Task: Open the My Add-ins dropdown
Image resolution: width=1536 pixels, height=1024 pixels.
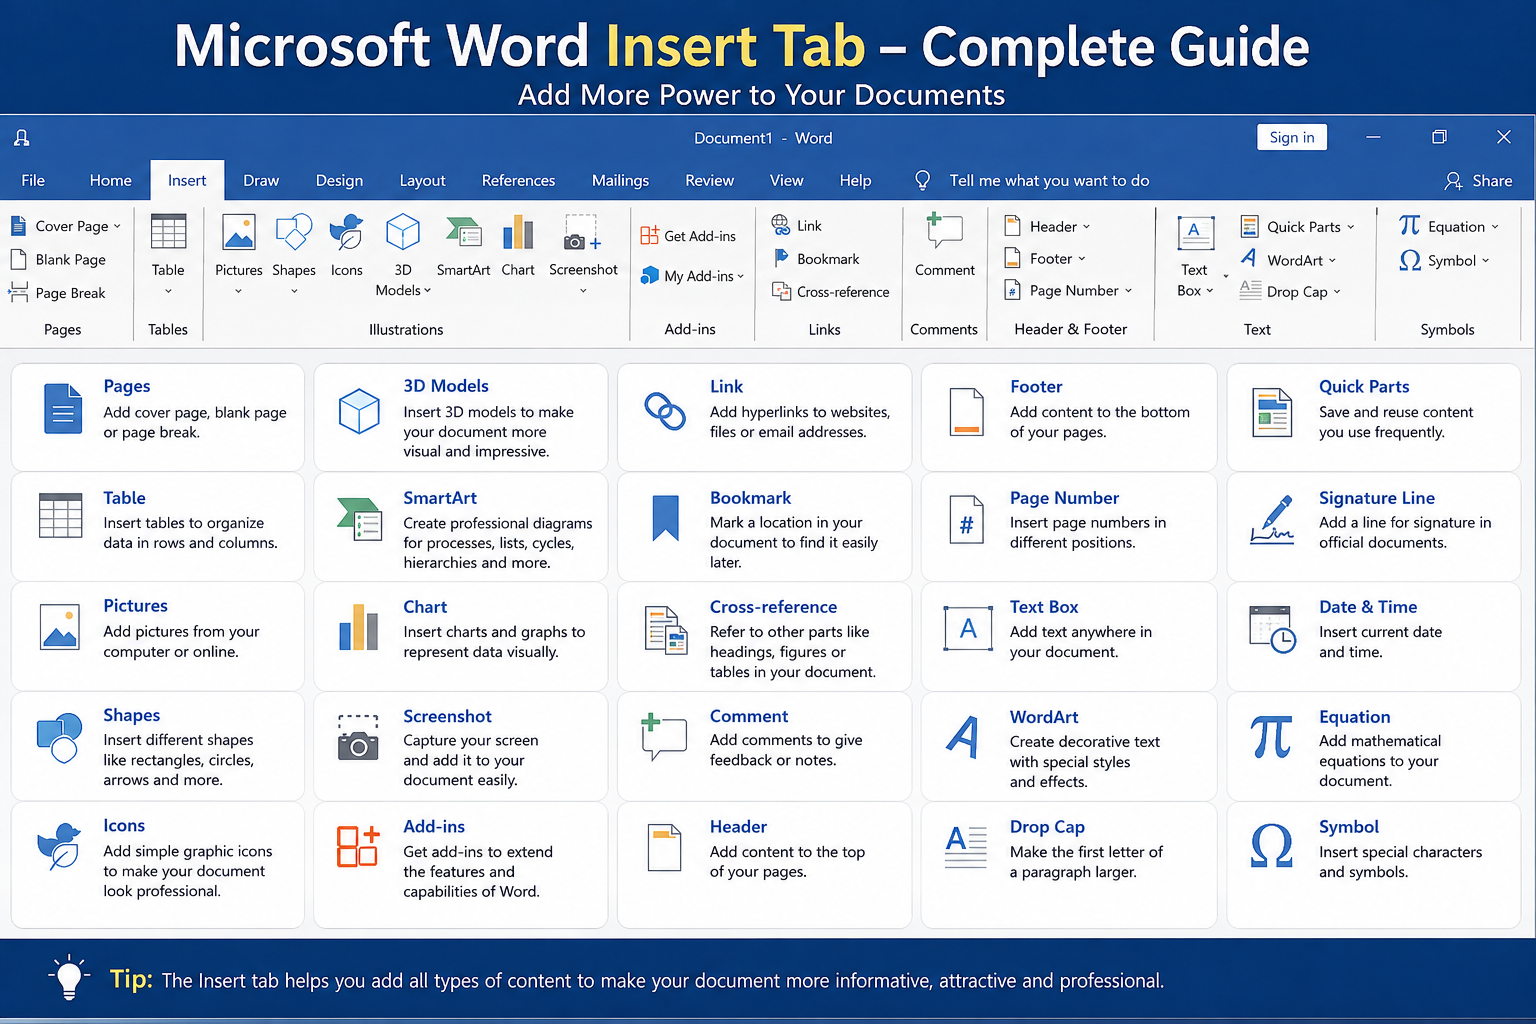Action: click(x=740, y=276)
